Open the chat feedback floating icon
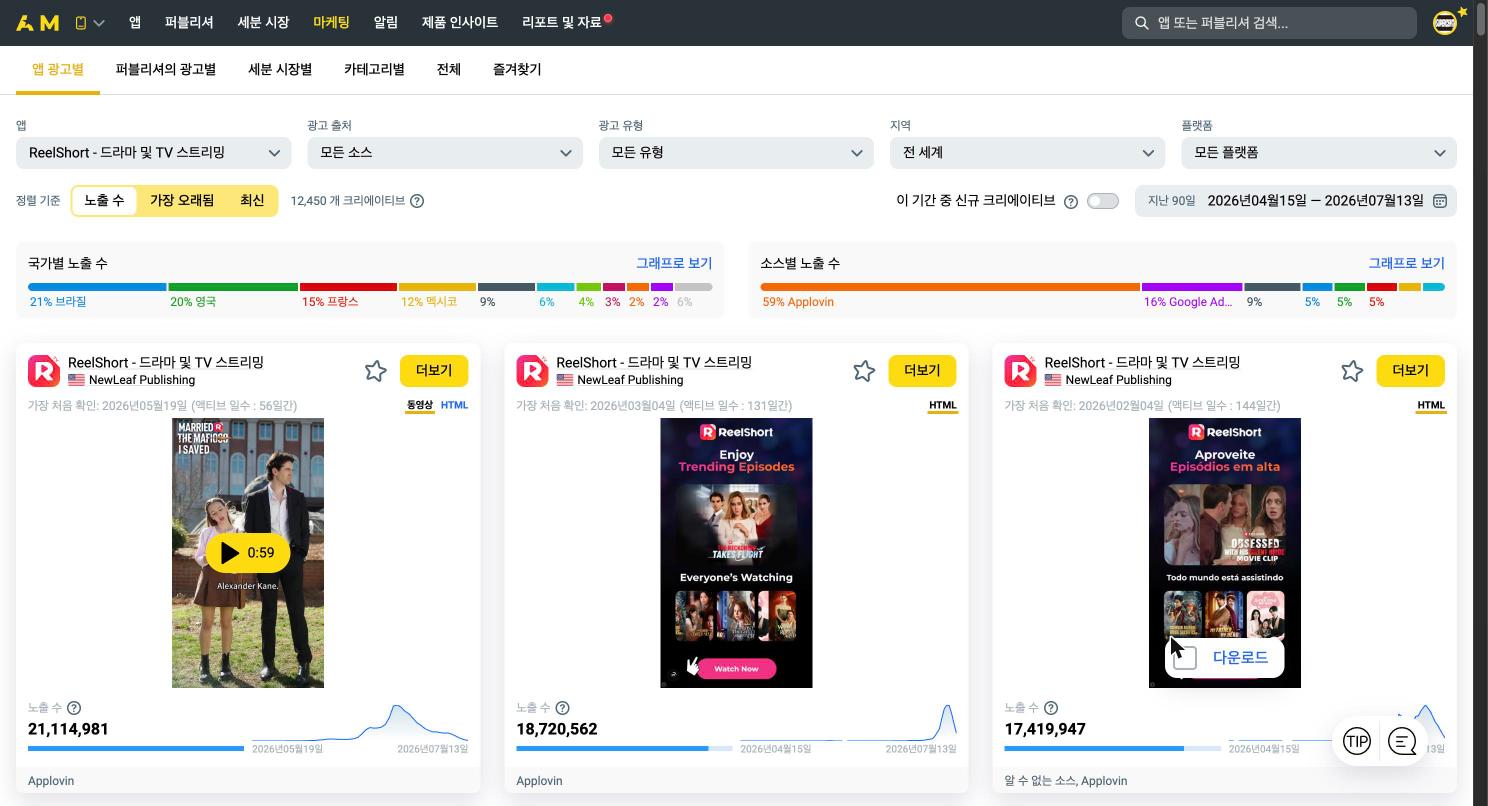The width and height of the screenshot is (1488, 806). pos(1402,741)
